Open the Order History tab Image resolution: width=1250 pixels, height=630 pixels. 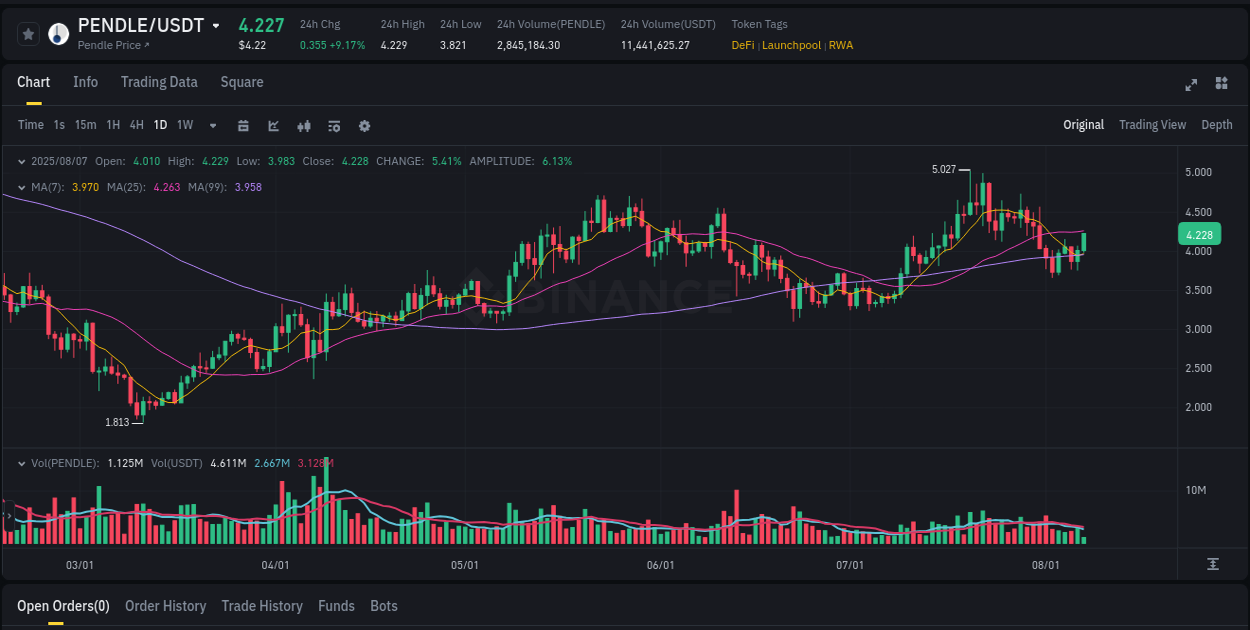[x=165, y=606]
